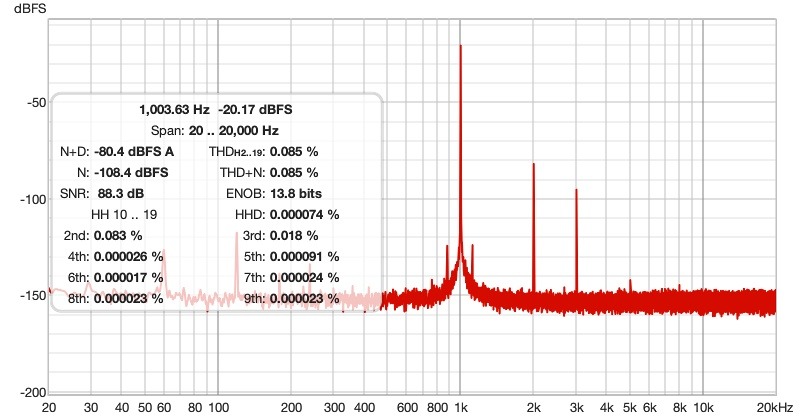The width and height of the screenshot is (800, 420).
Task: Click the N+D -80.4 dBFS A value
Action: 134,152
